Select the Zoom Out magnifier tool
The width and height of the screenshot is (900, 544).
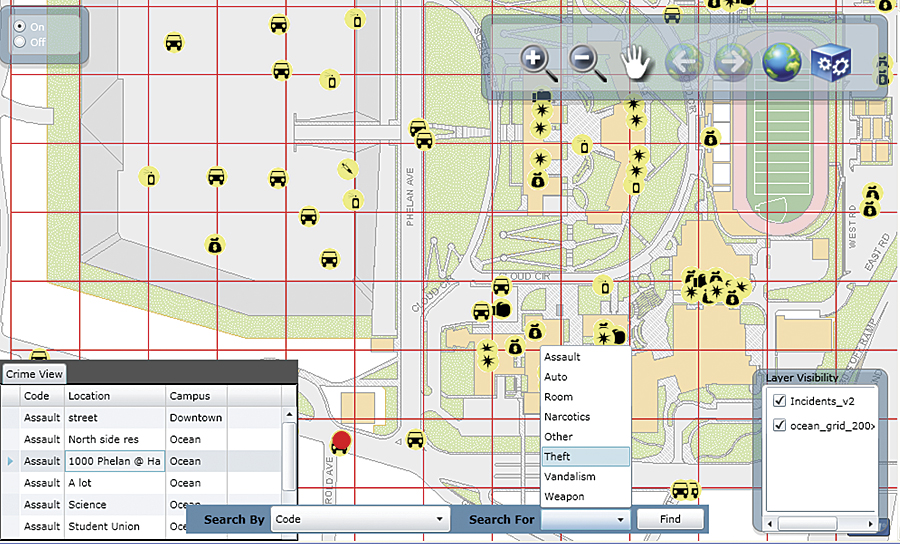[x=587, y=63]
